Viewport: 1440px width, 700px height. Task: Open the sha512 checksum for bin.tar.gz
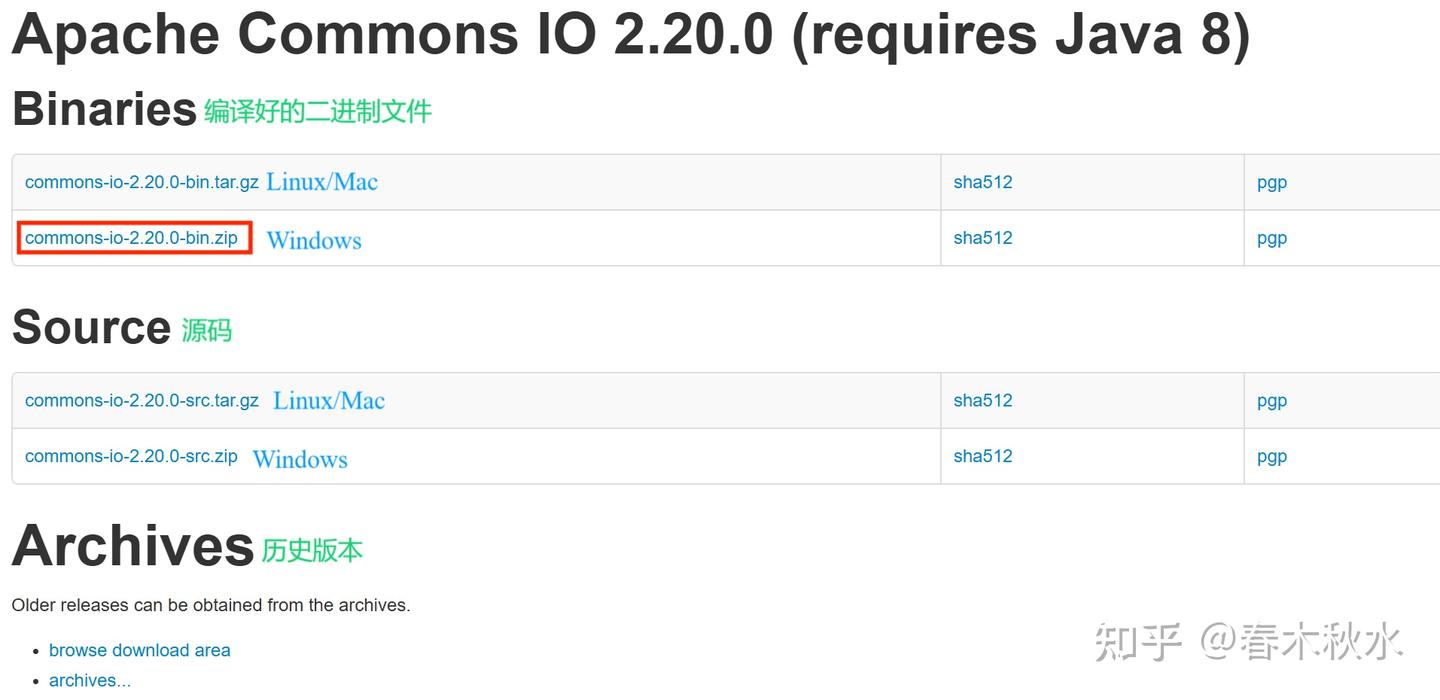click(982, 181)
